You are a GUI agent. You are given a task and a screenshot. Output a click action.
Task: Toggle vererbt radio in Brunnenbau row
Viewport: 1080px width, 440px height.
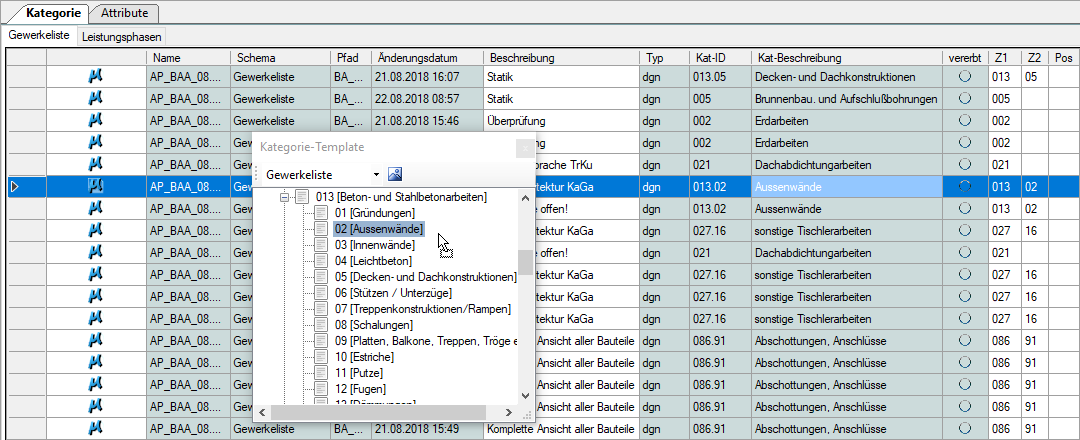965,99
